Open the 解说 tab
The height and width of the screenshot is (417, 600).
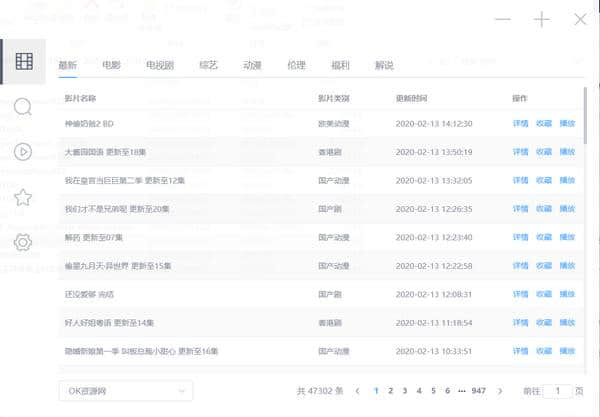(x=384, y=66)
